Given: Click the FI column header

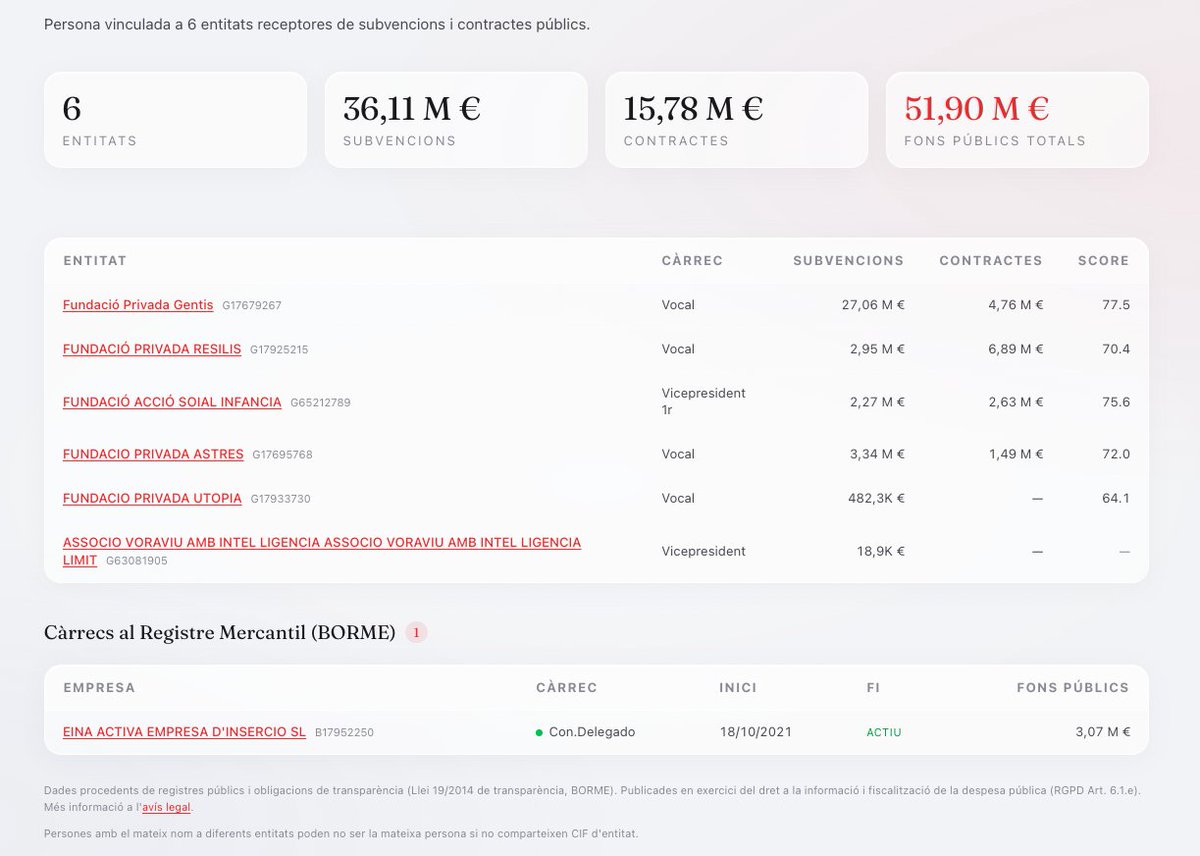Looking at the screenshot, I should [x=874, y=688].
